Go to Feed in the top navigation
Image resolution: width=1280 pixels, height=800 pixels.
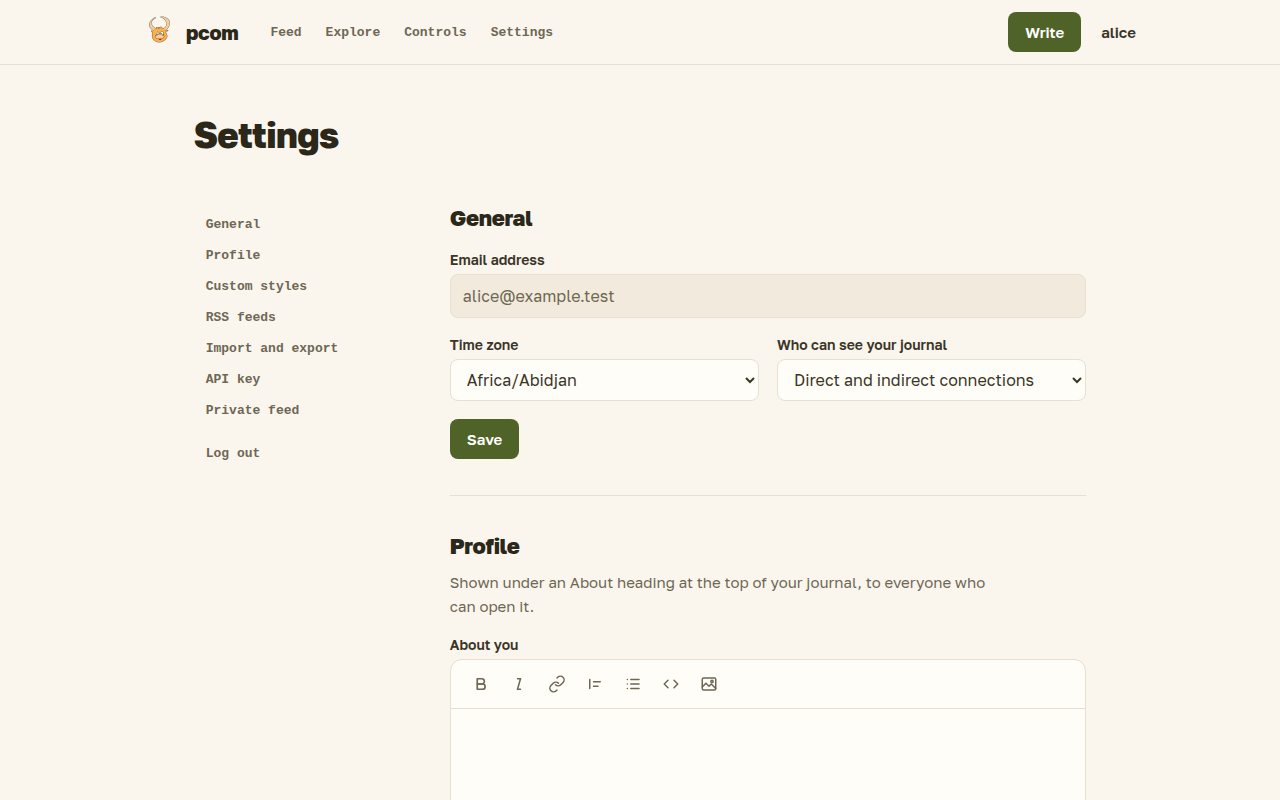coord(286,32)
